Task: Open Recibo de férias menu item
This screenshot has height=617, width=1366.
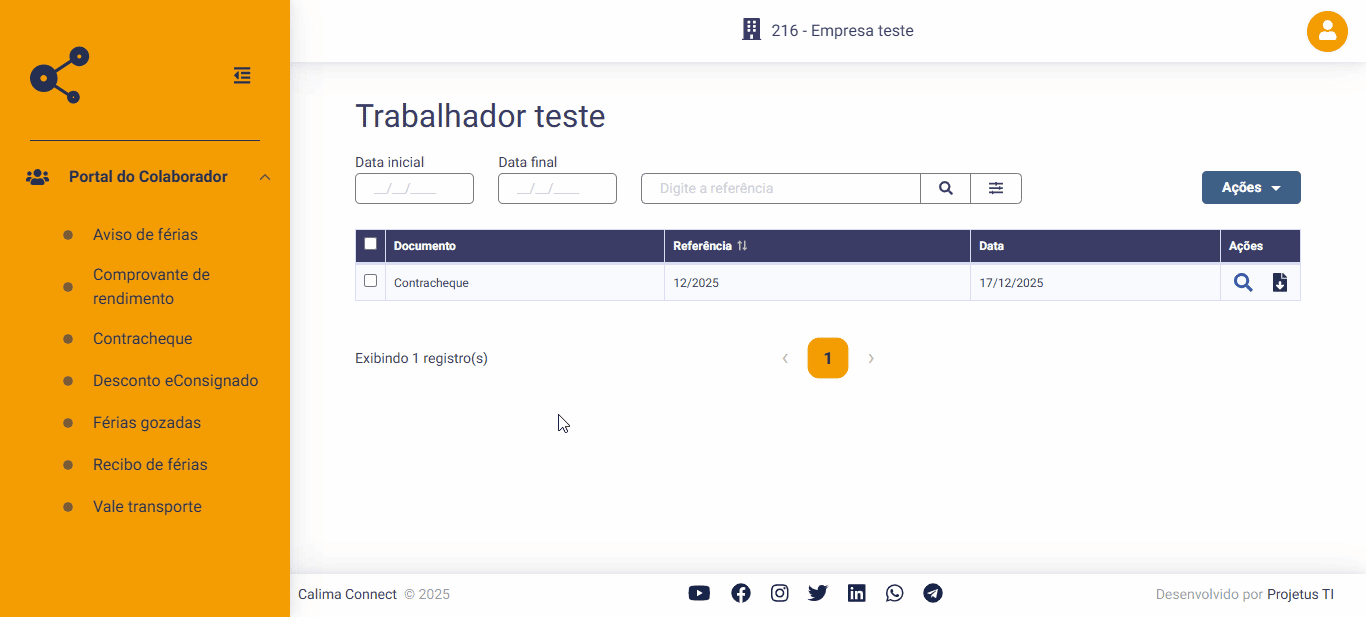Action: (x=150, y=465)
